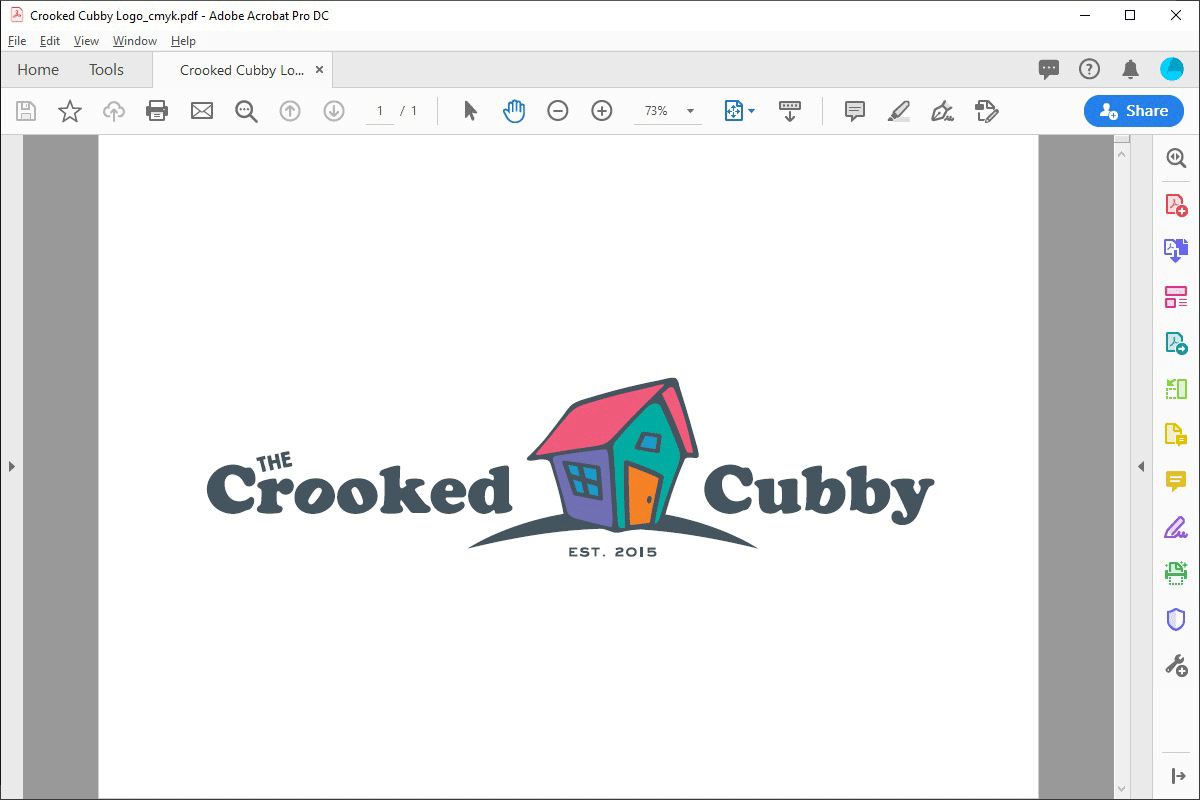This screenshot has height=800, width=1200.
Task: Open Find text with the magnifier icon
Action: [246, 111]
